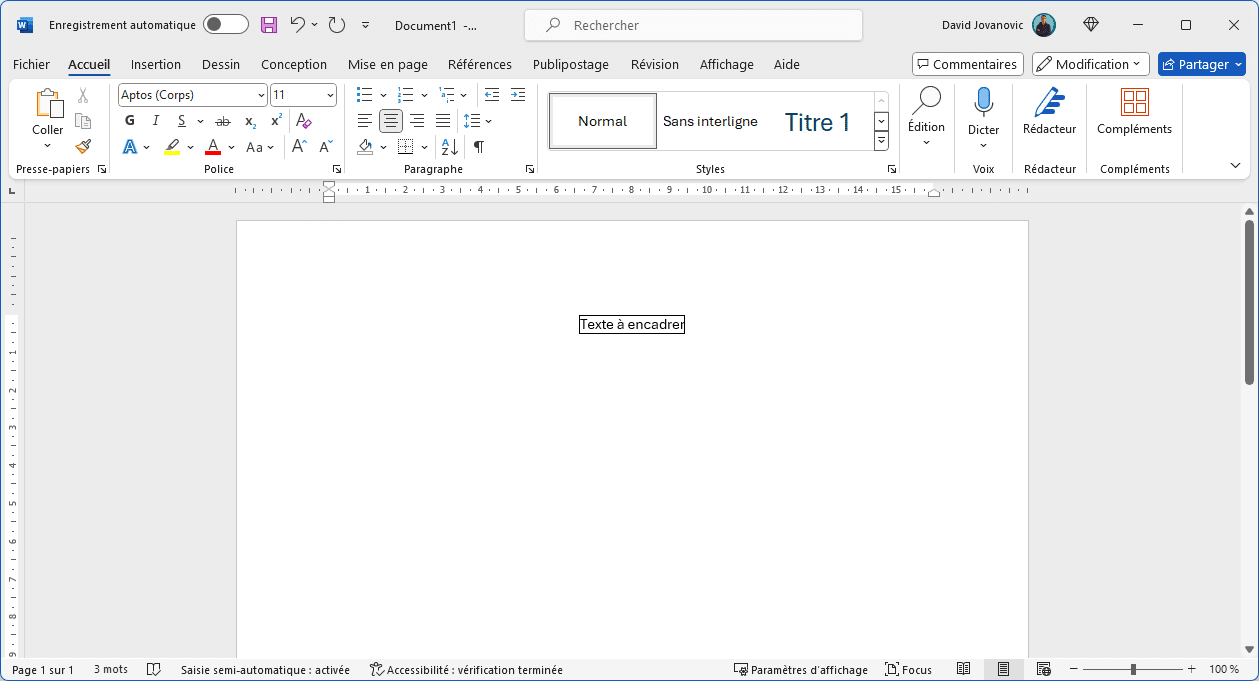The image size is (1259, 681).
Task: Switch to the Dessin tab
Action: [x=221, y=64]
